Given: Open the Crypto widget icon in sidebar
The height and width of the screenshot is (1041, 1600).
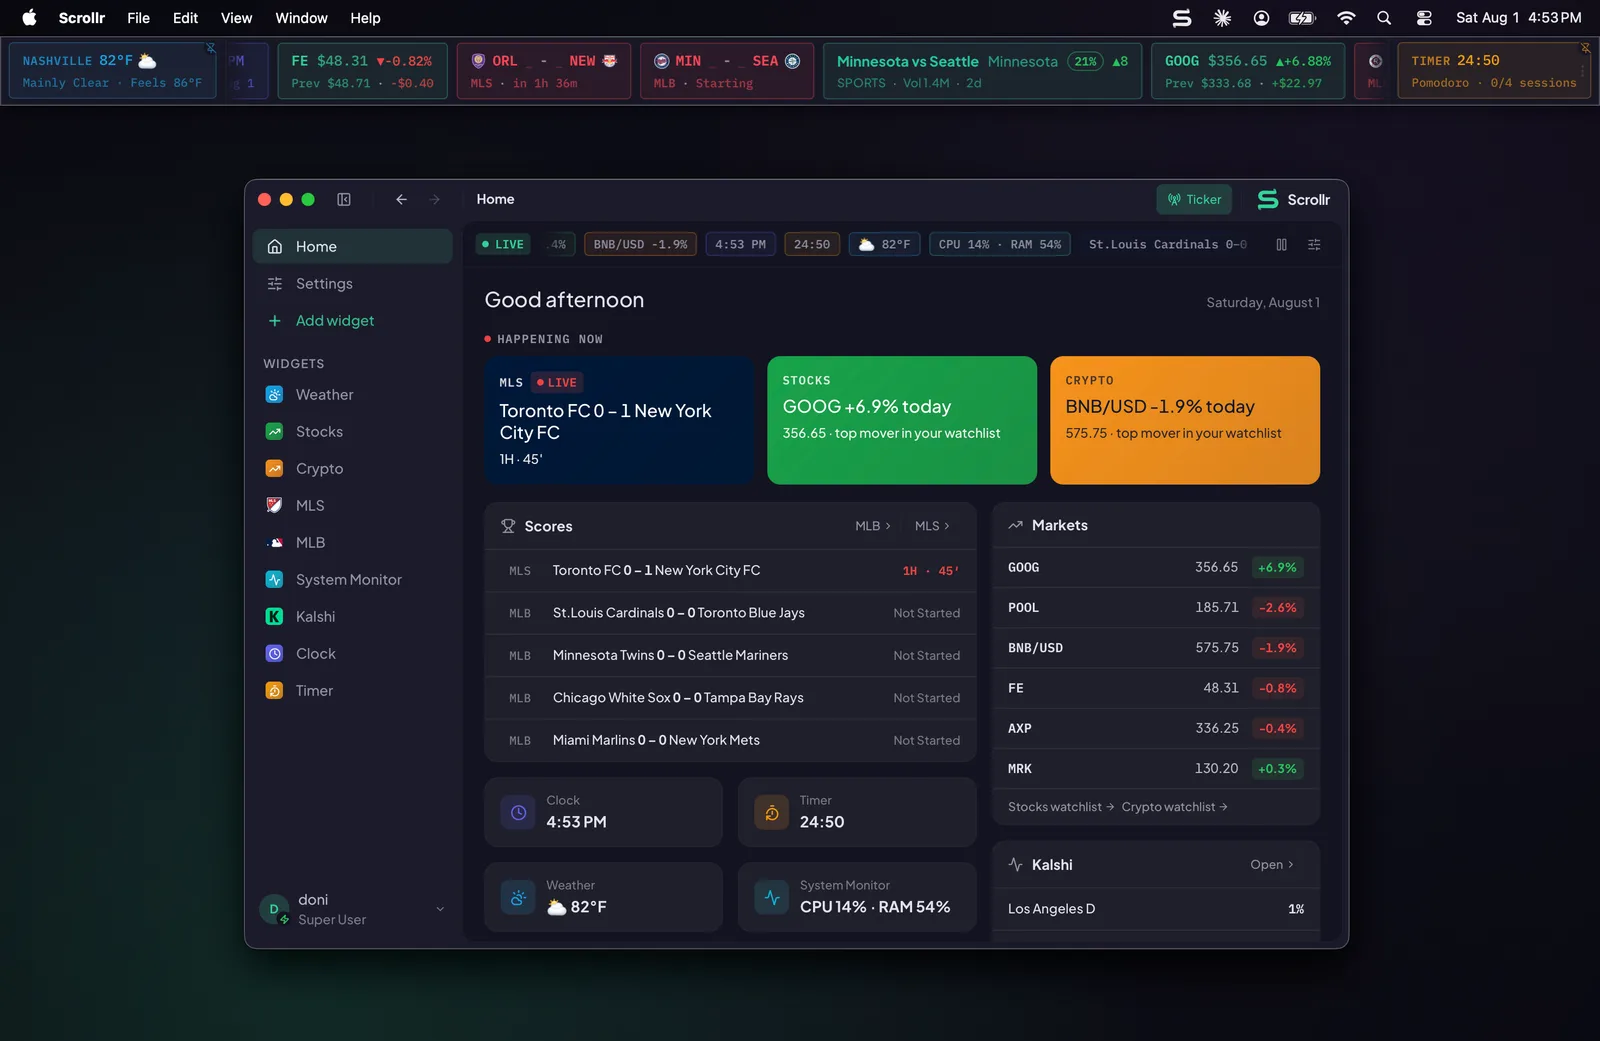Looking at the screenshot, I should point(274,469).
